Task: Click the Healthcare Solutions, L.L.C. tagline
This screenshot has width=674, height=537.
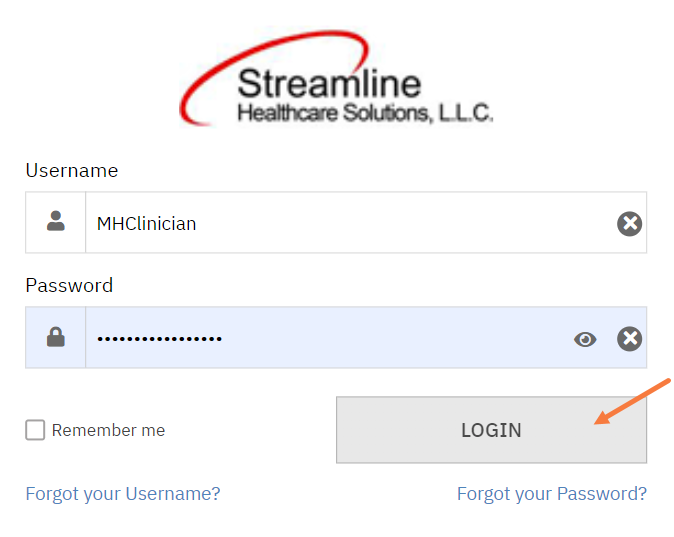Action: [365, 113]
